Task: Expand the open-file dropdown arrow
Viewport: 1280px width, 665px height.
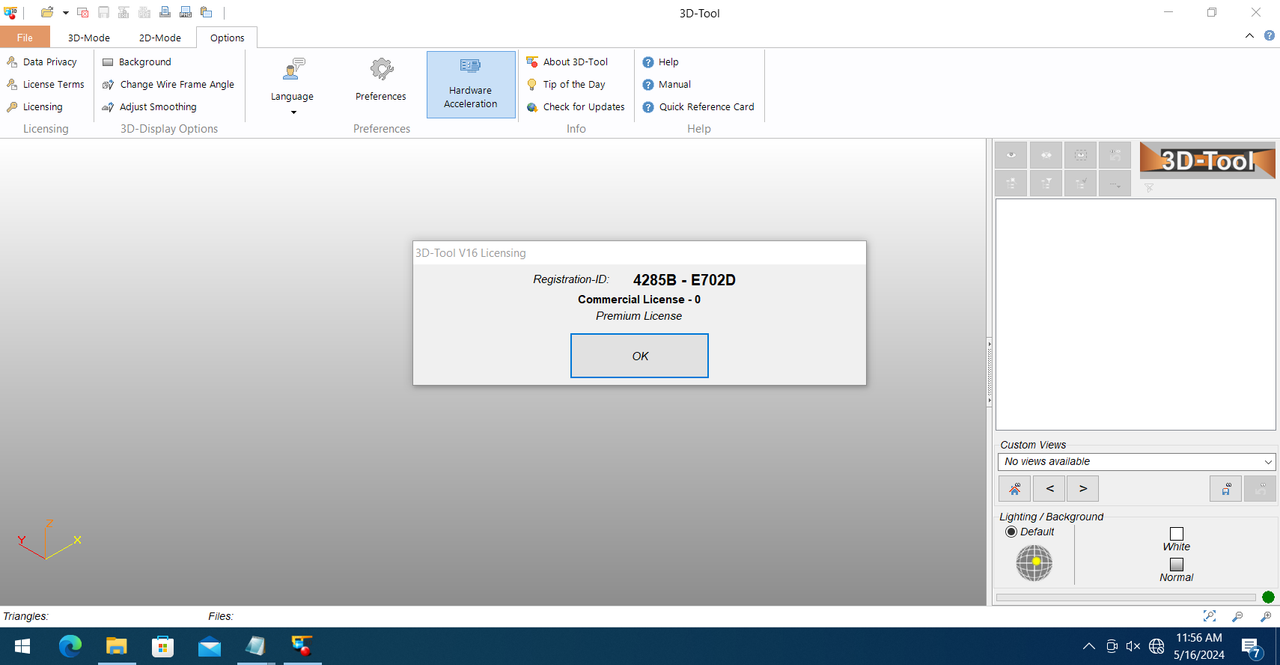Action: click(65, 13)
